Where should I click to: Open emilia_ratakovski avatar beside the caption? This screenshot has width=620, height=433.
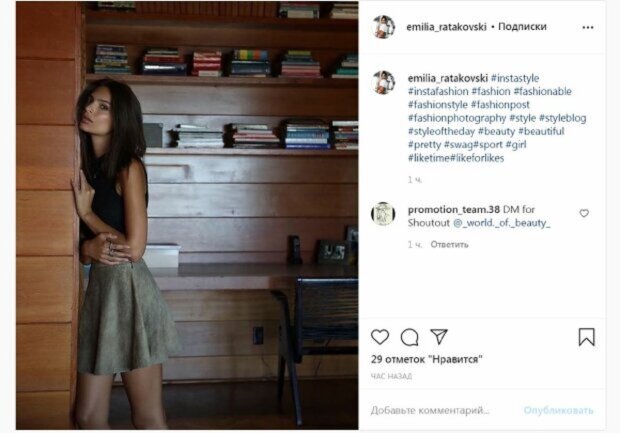tap(383, 82)
